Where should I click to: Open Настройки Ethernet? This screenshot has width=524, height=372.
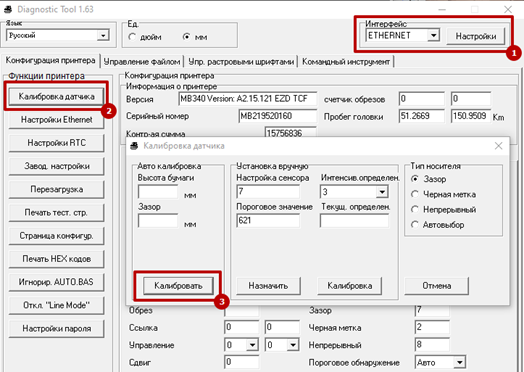56,120
